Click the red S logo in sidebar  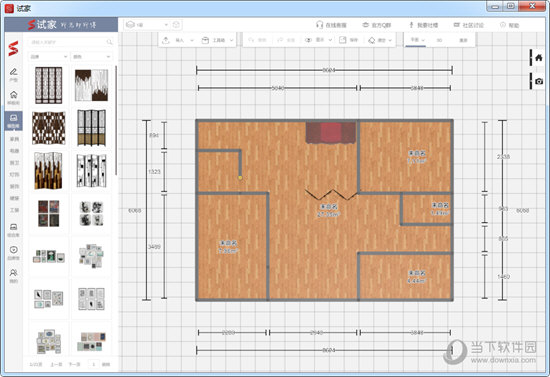point(13,48)
